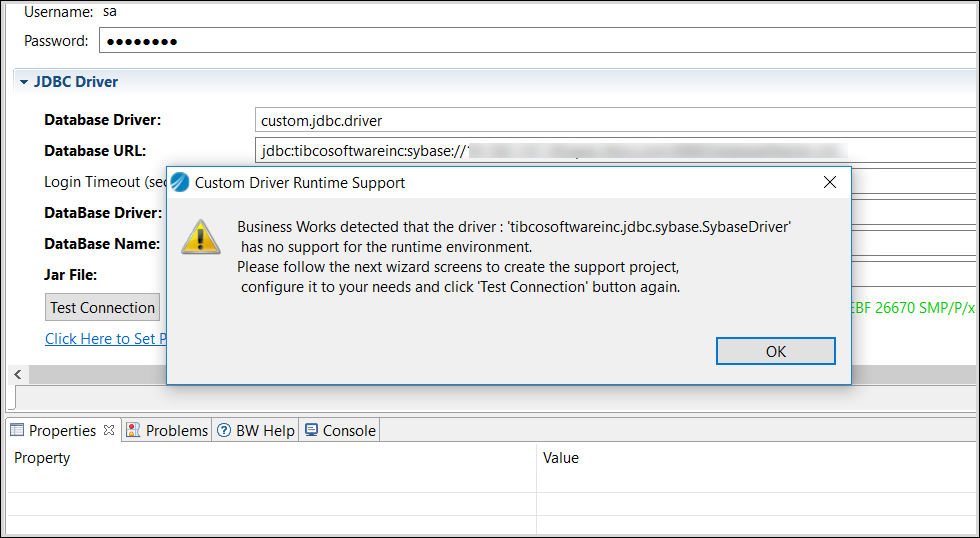Screen dimensions: 980x538
Task: Click the yellow warning icon in dialog
Action: tap(200, 237)
